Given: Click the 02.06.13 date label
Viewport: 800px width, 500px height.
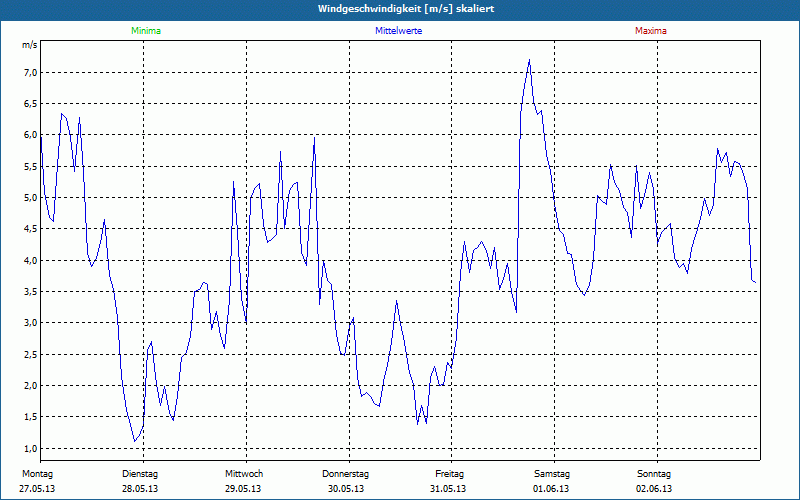Looking at the screenshot, I should click(x=654, y=489).
